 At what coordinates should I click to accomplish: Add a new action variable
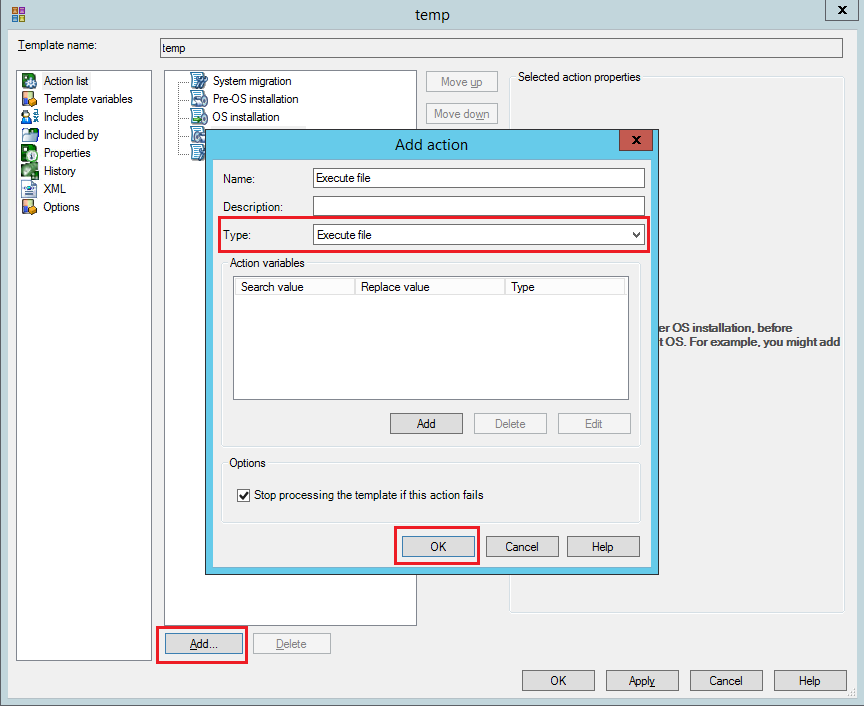coord(426,423)
